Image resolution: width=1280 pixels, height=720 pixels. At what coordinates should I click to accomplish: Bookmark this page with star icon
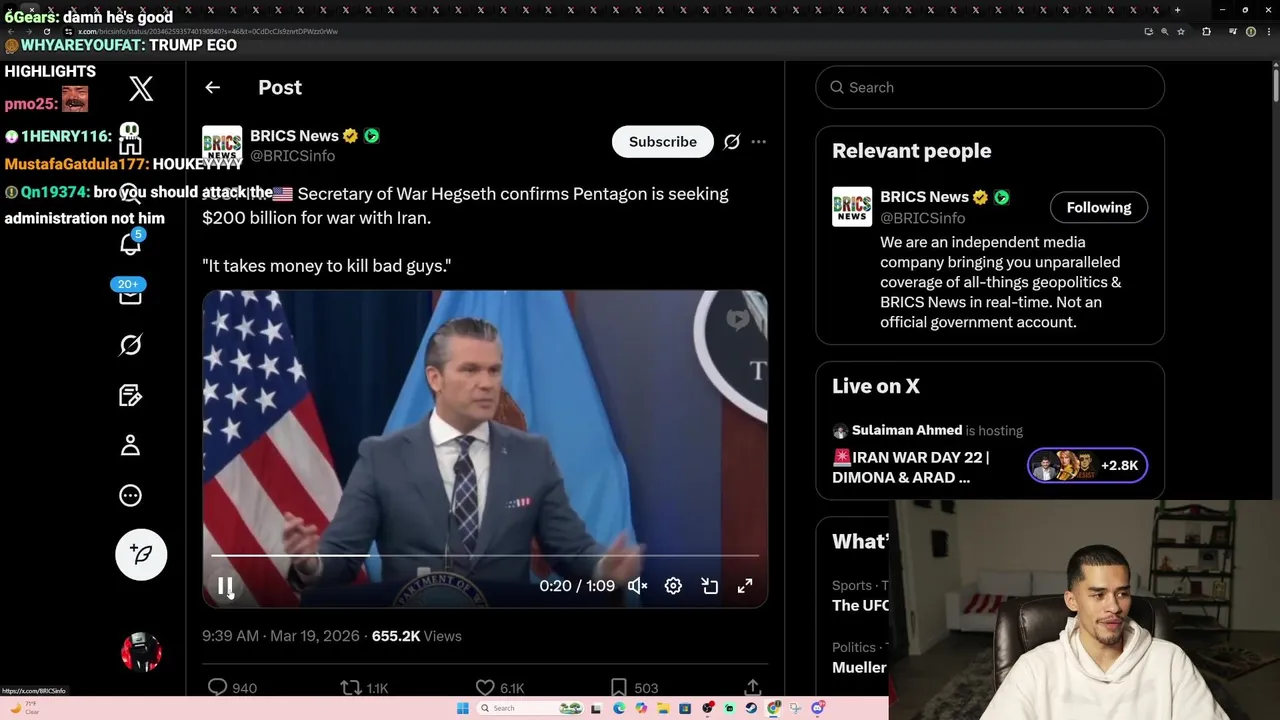point(1180,31)
